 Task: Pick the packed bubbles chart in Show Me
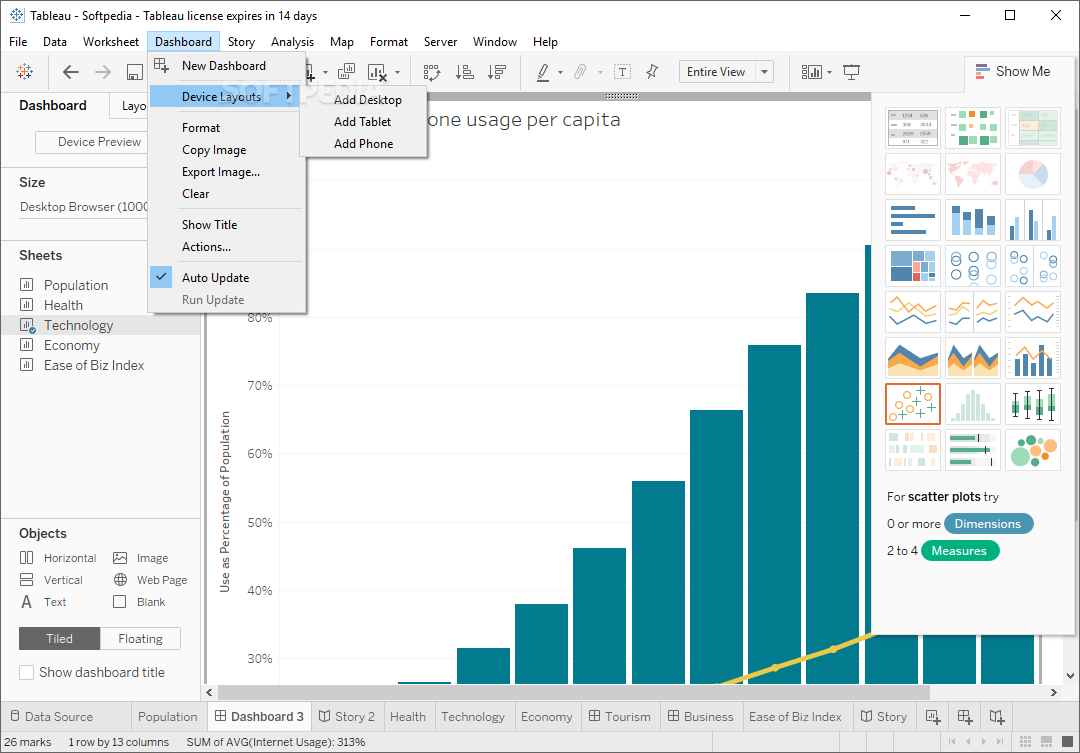click(1032, 450)
